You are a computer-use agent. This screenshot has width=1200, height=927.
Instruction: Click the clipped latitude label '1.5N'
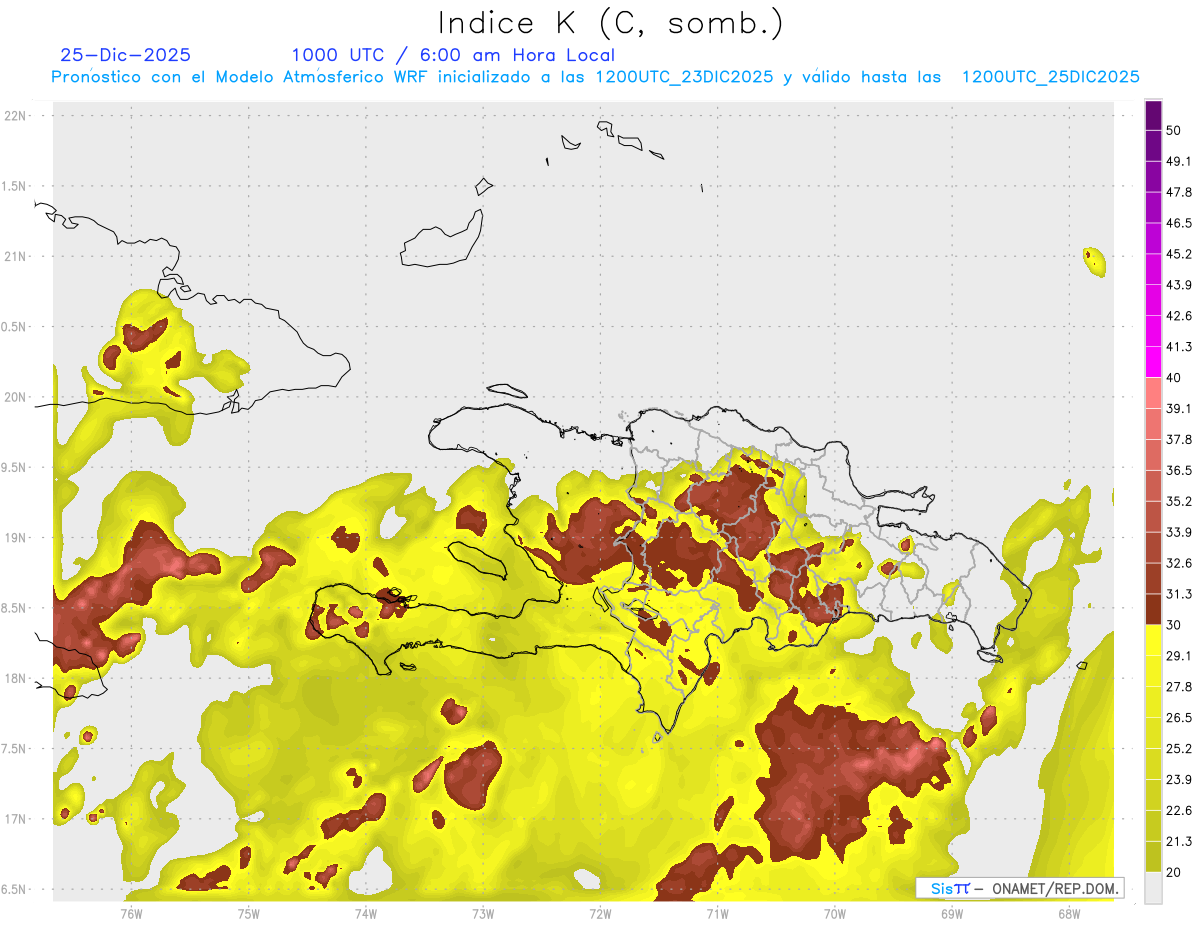15,186
